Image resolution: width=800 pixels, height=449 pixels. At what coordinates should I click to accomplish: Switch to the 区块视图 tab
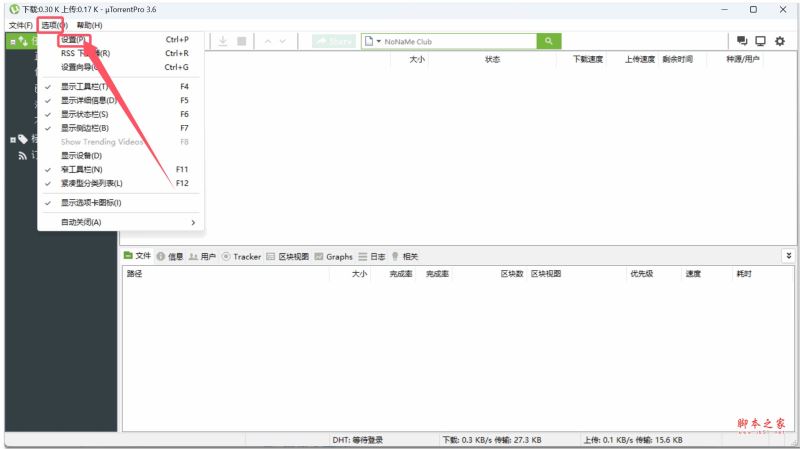click(x=288, y=257)
